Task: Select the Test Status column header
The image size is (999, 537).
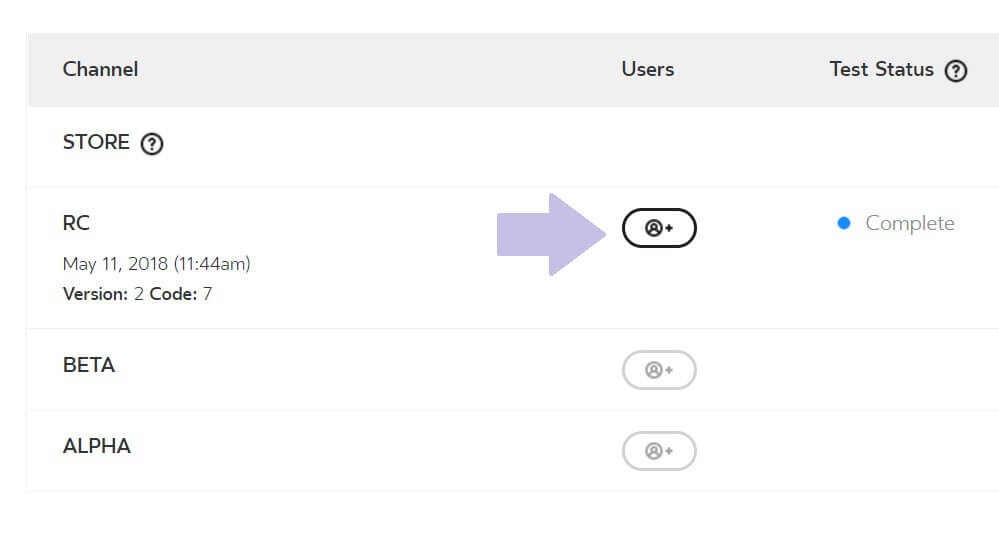Action: [x=881, y=69]
